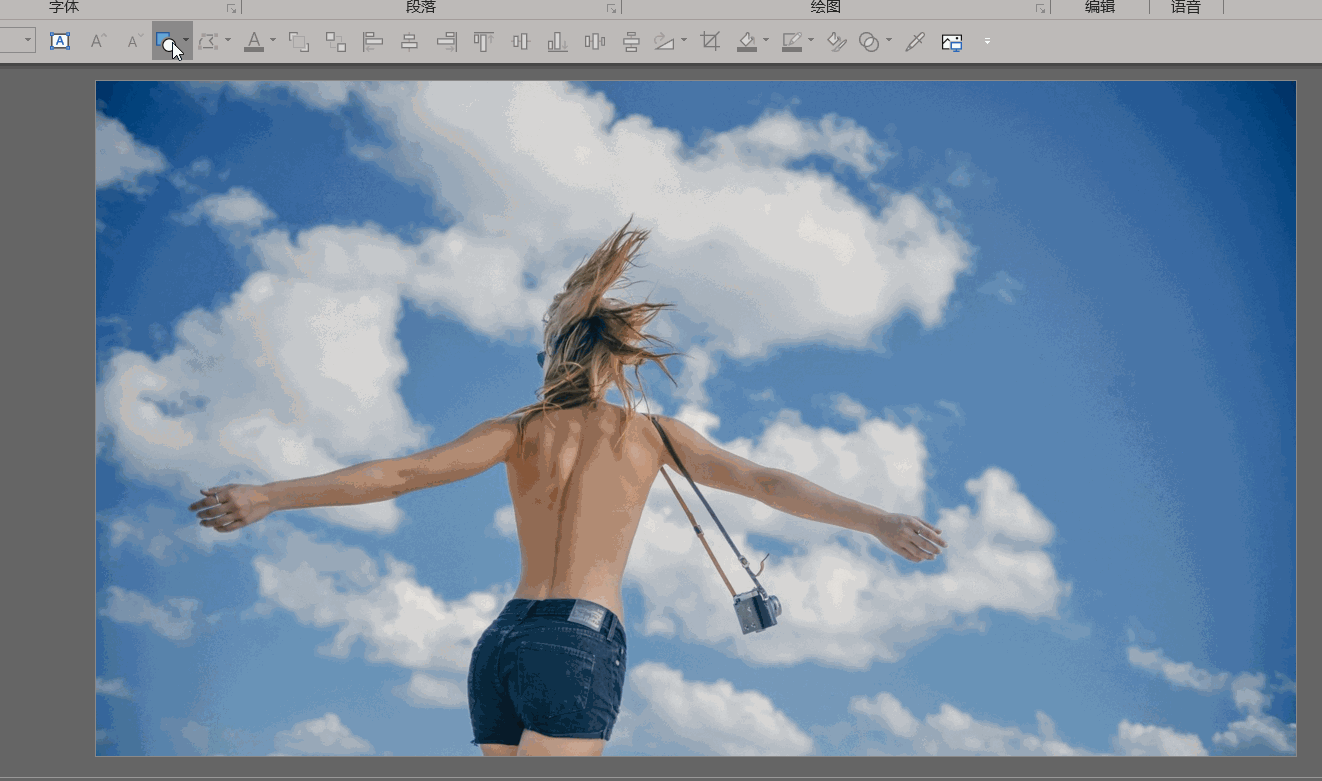
Task: Open the Rotate dropdown arrow
Action: [684, 41]
